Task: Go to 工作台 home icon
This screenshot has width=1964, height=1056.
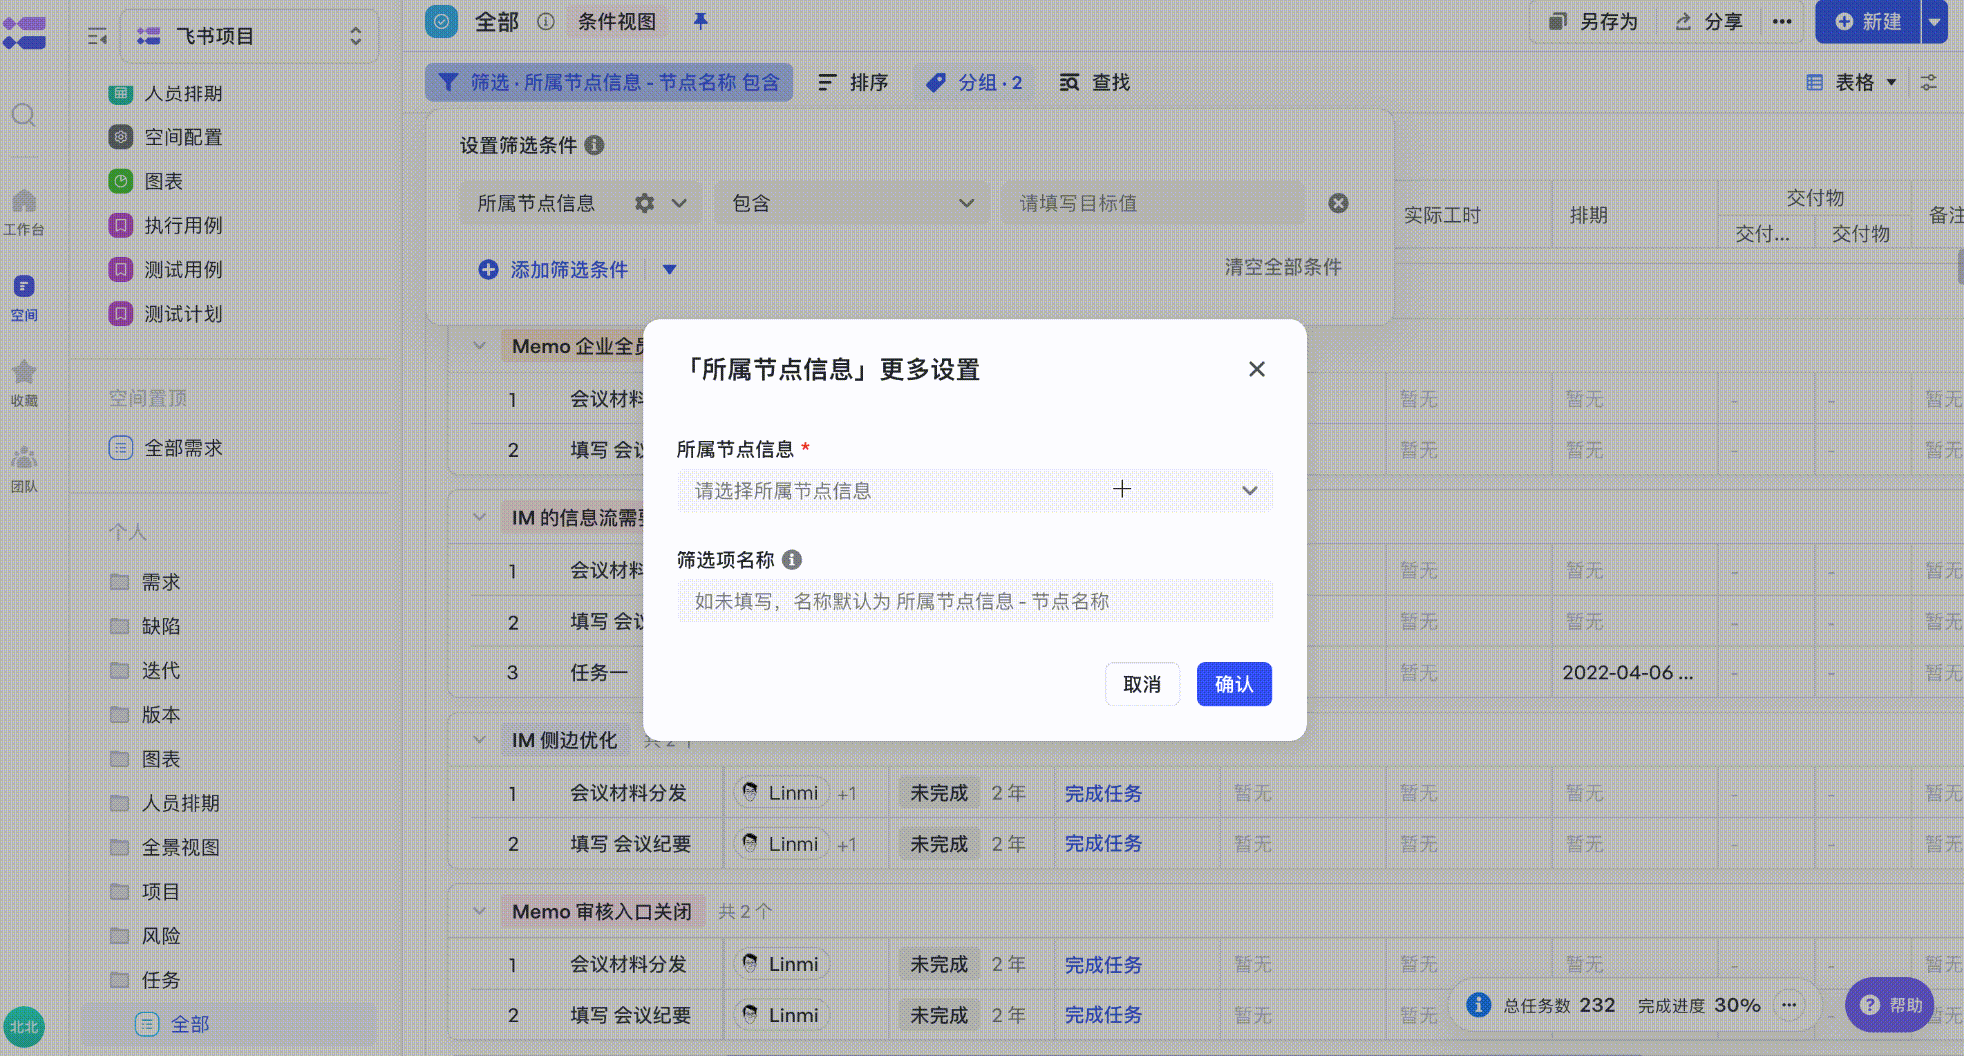Action: pos(24,212)
